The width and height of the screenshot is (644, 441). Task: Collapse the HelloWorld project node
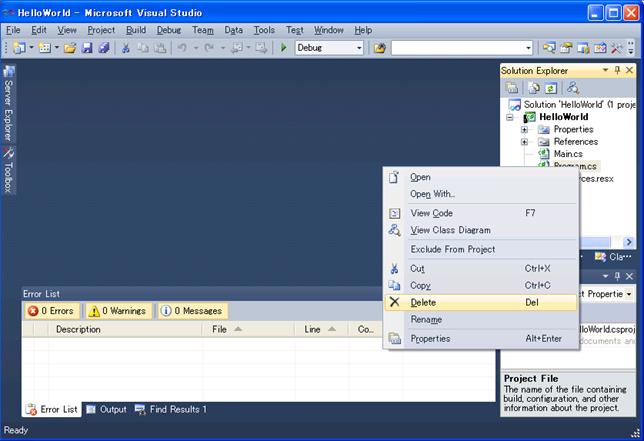point(510,117)
